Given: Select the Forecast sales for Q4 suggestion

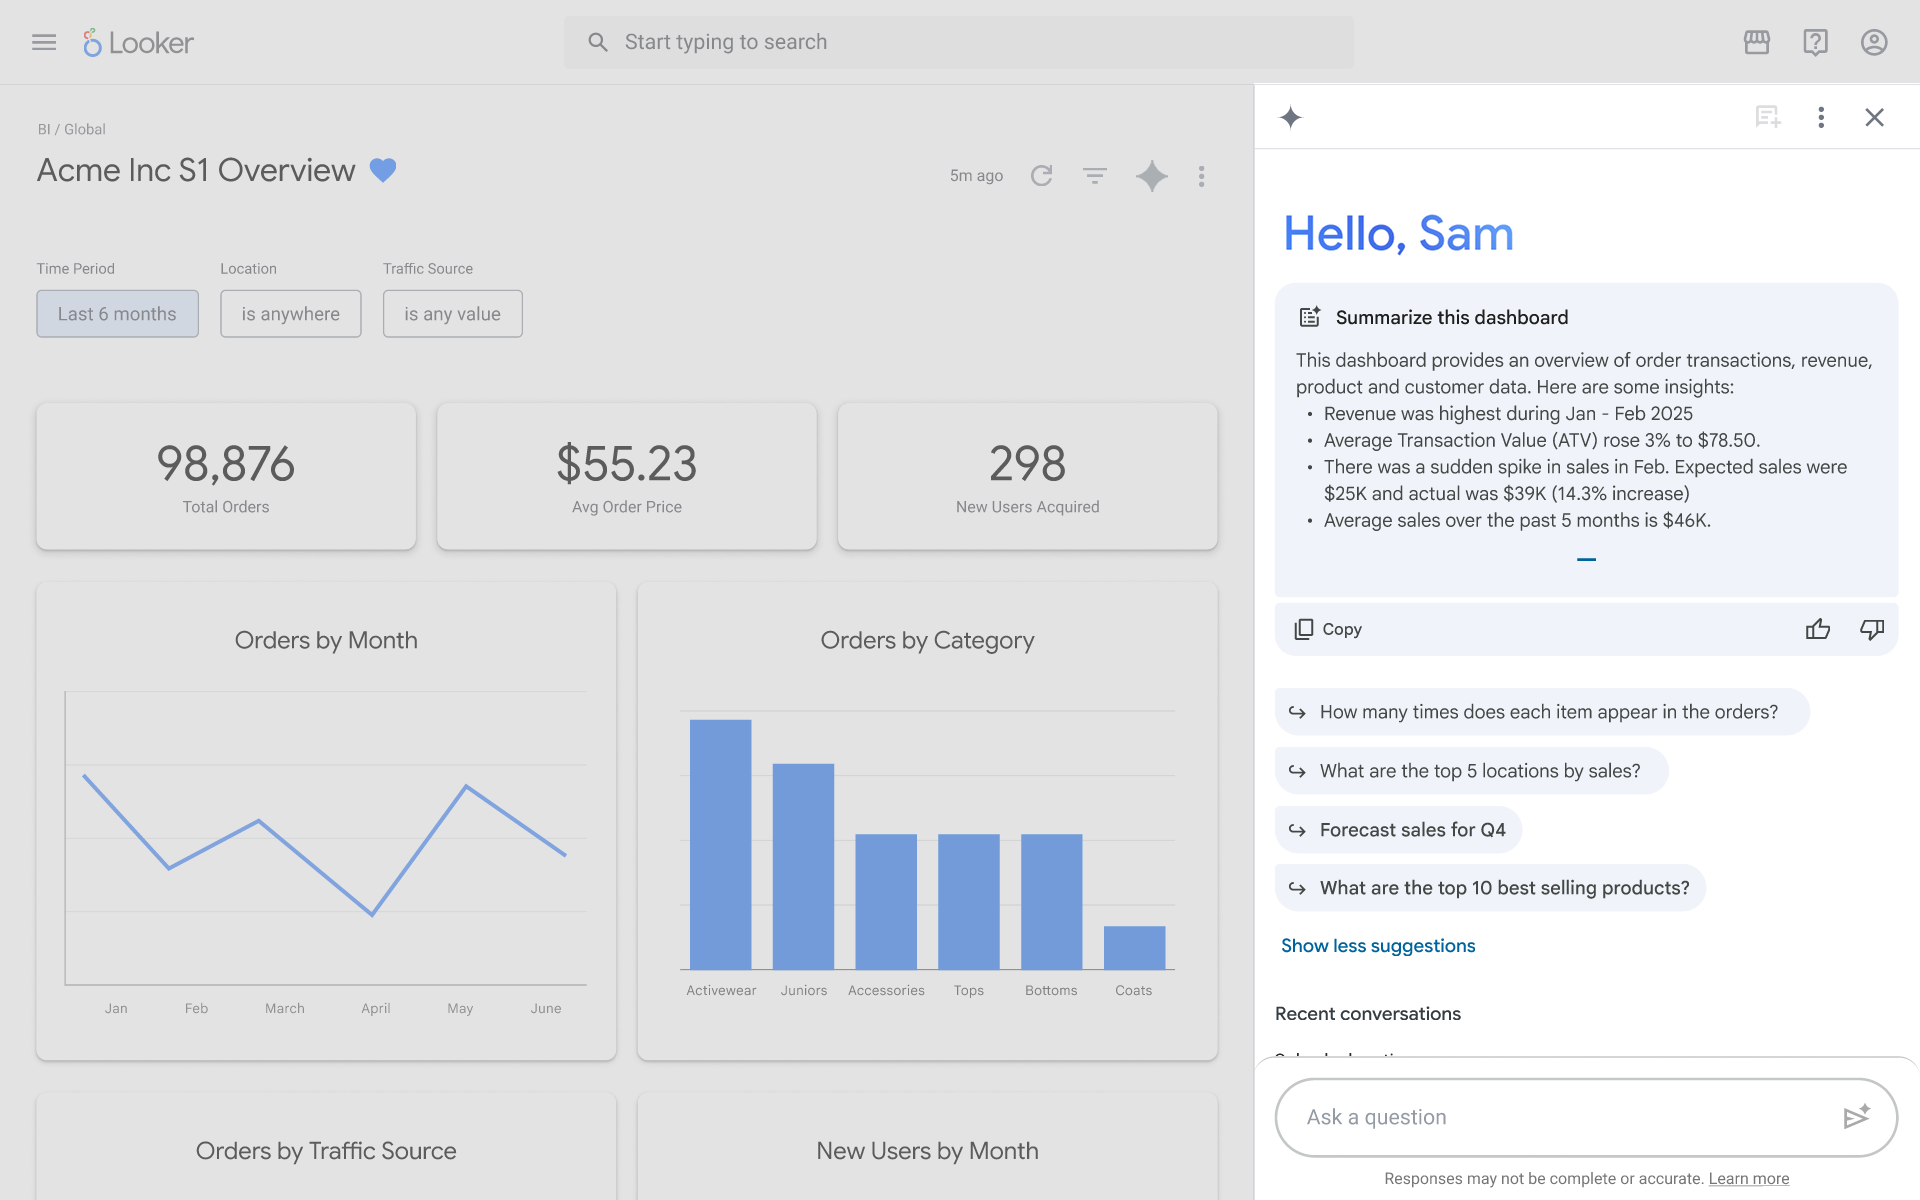Looking at the screenshot, I should click(x=1398, y=829).
